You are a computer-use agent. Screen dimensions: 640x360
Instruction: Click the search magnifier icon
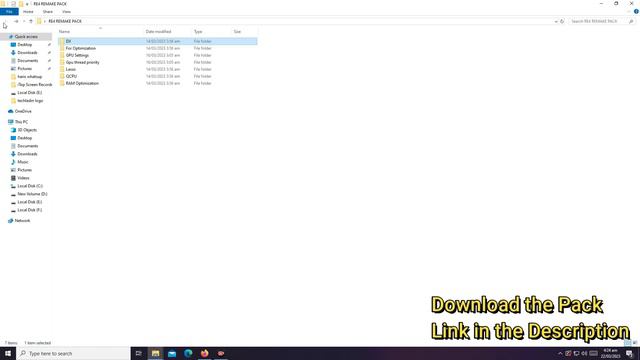coord(631,21)
